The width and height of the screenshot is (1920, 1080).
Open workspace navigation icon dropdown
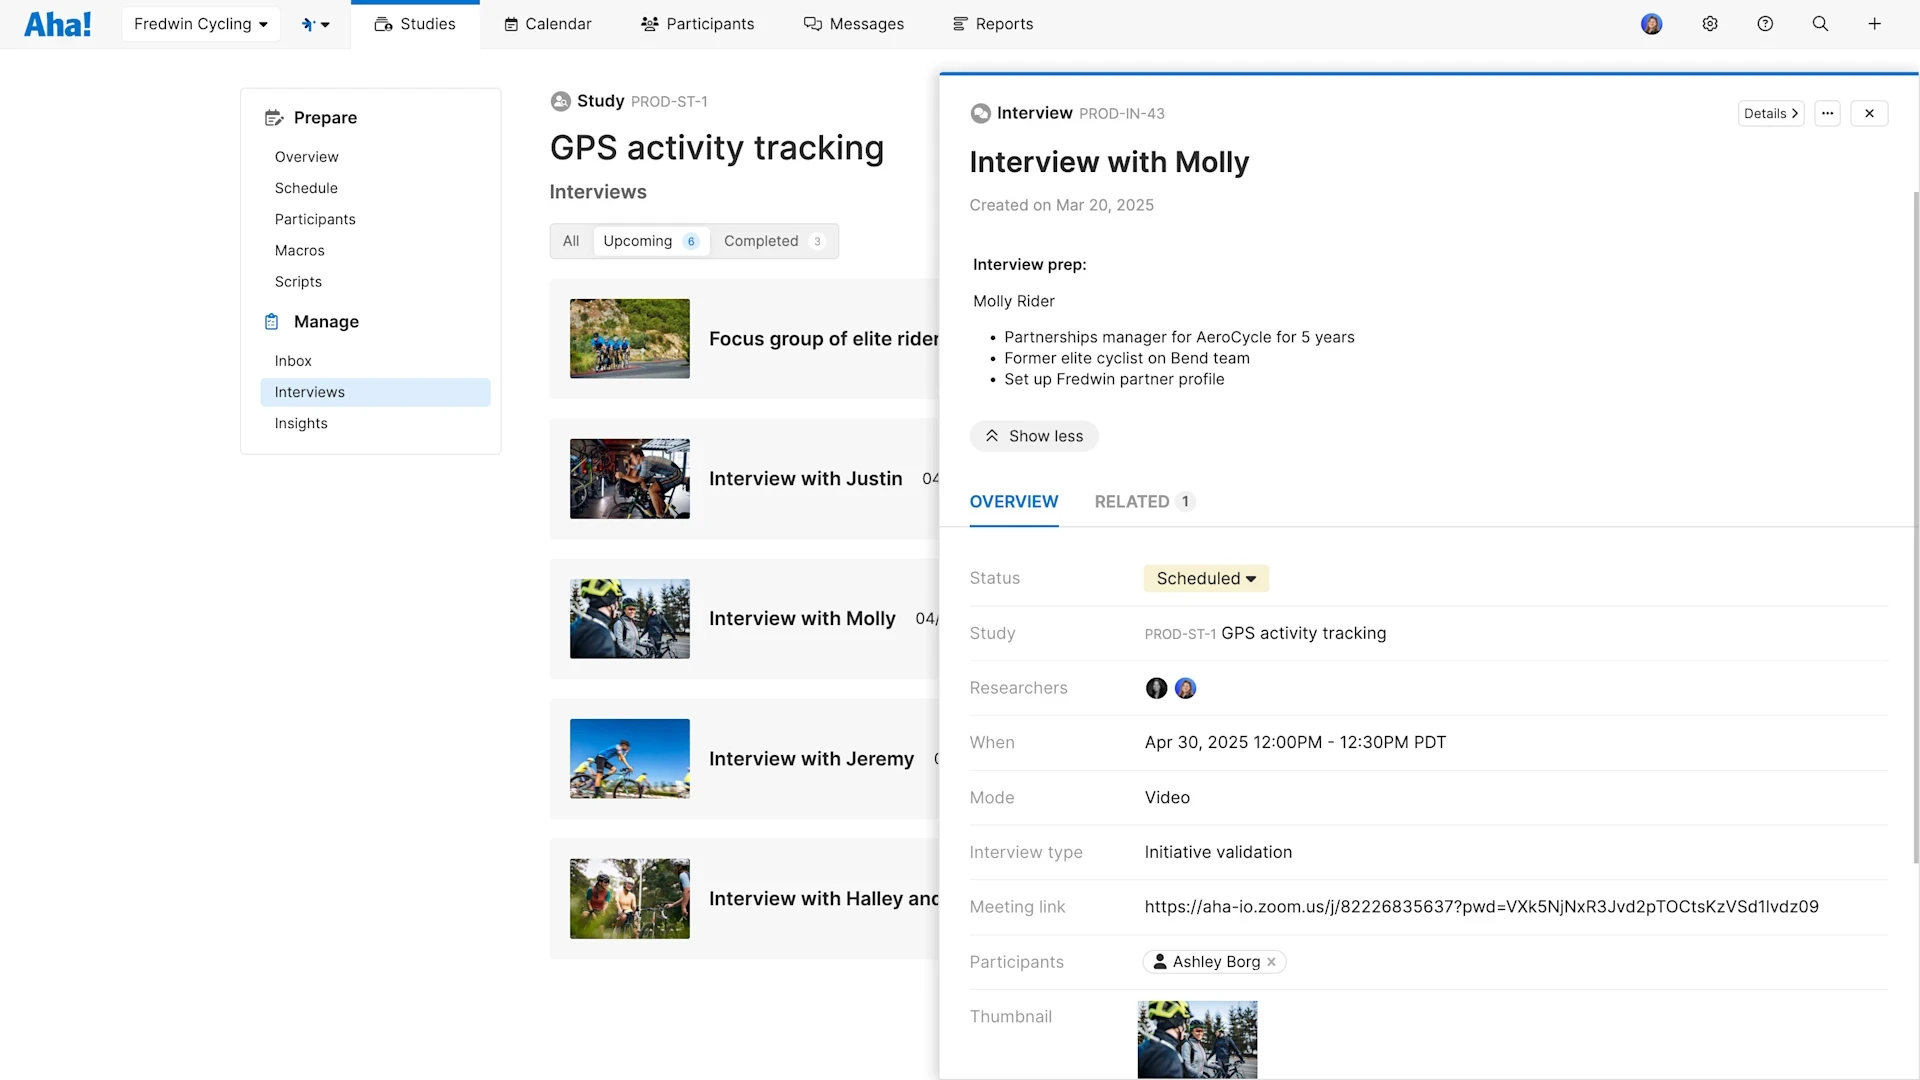315,24
